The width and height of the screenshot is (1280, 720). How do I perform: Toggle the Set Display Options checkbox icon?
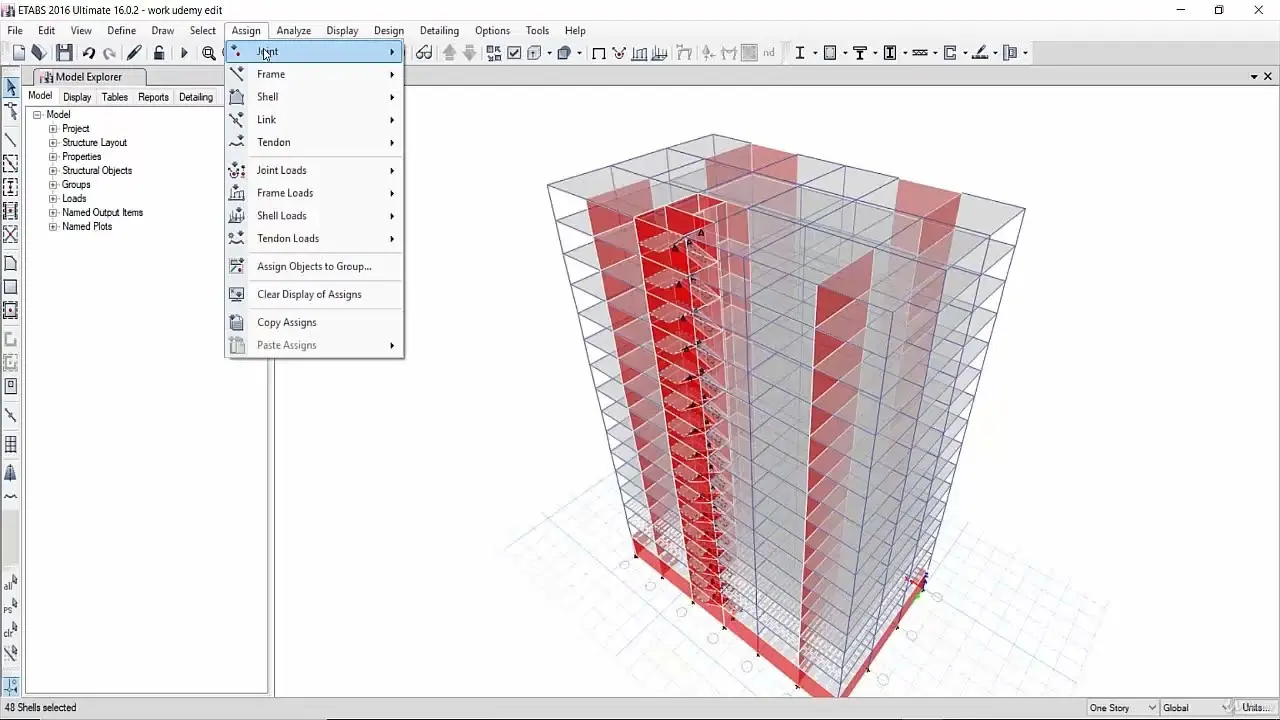coord(514,53)
